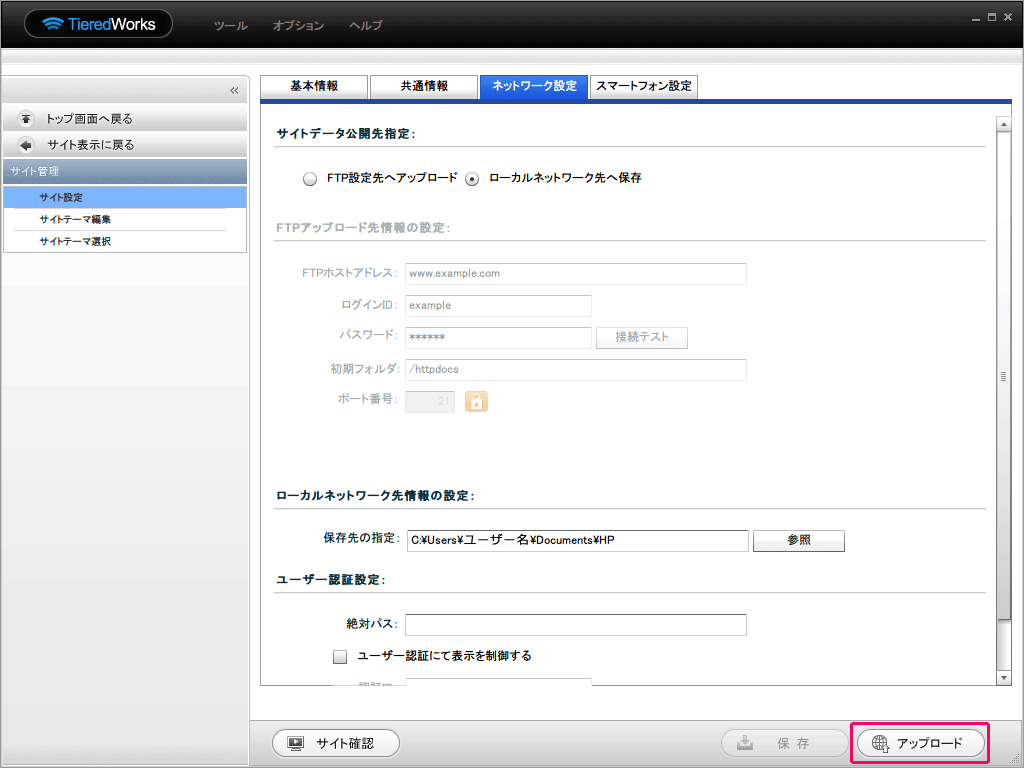The image size is (1024, 768).
Task: Click the monitor icon on サイト確認
Action: (295, 743)
